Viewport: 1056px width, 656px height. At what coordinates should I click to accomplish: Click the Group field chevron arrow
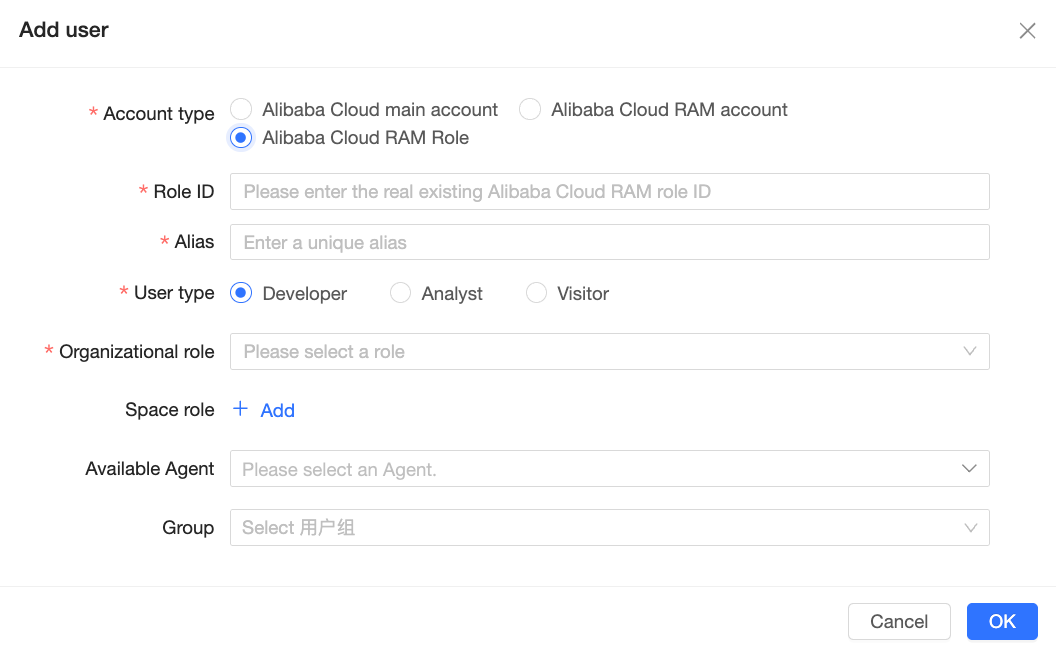pos(970,527)
